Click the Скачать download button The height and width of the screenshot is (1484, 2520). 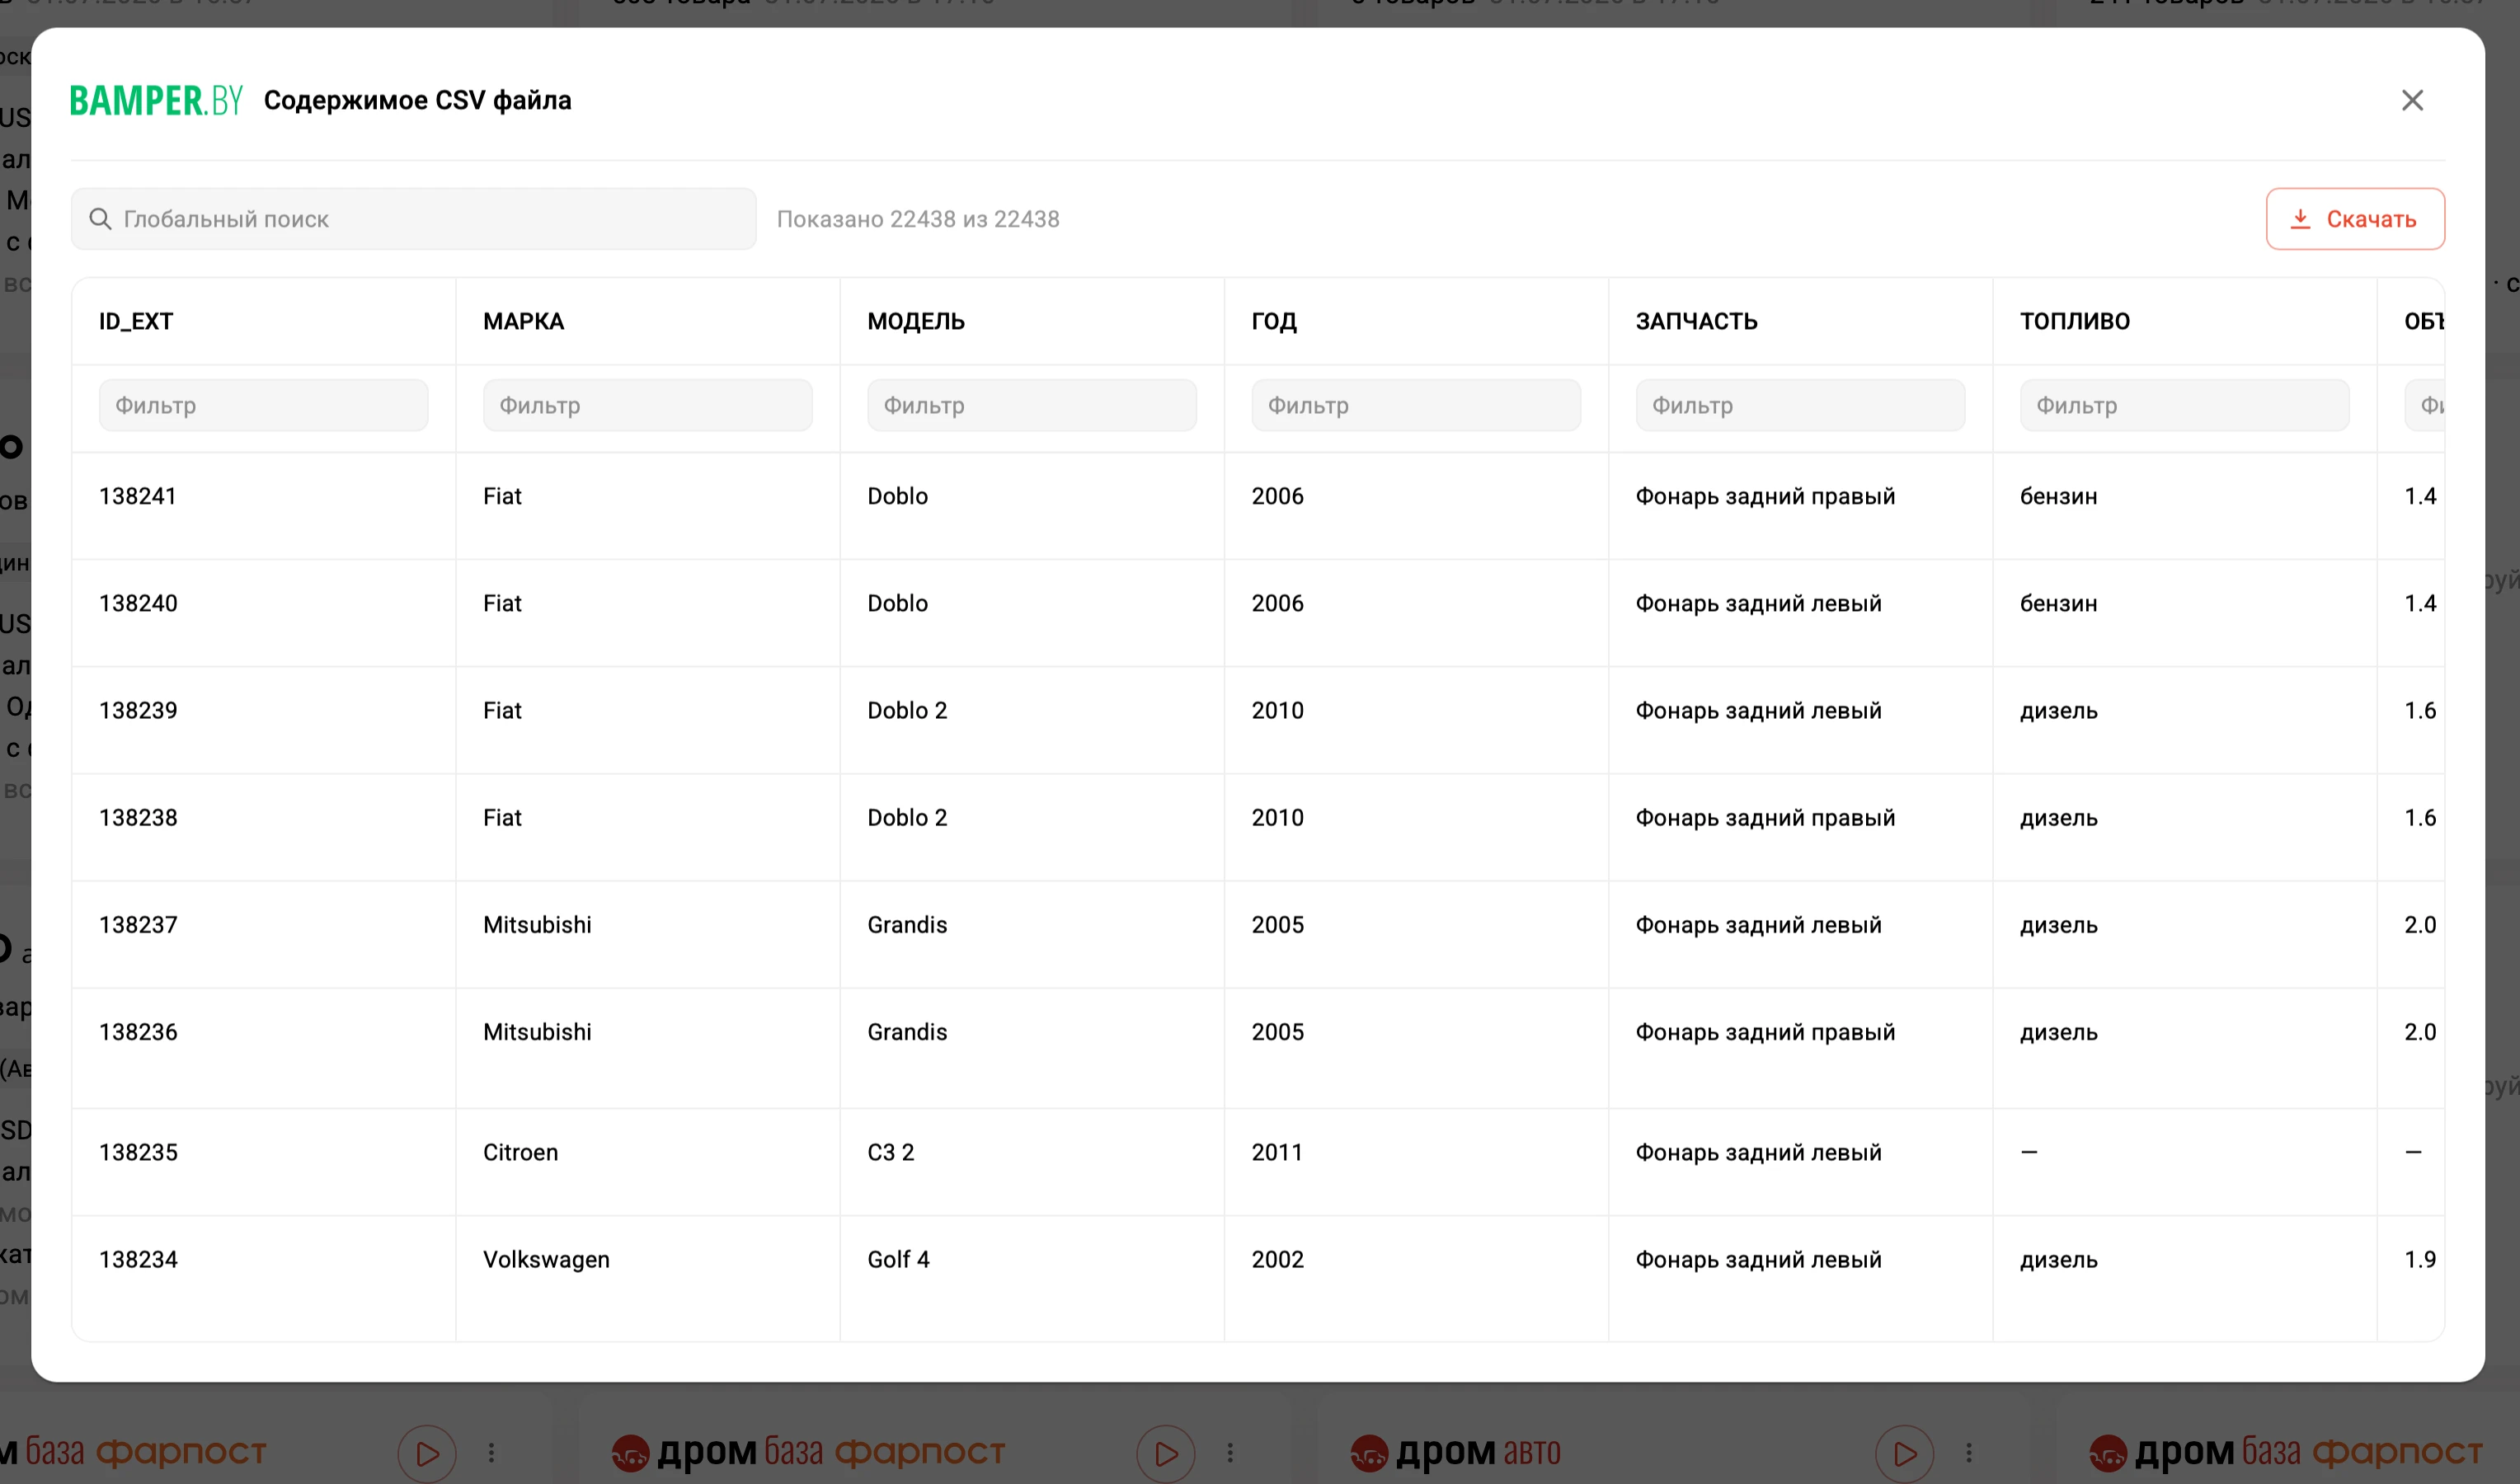2355,219
